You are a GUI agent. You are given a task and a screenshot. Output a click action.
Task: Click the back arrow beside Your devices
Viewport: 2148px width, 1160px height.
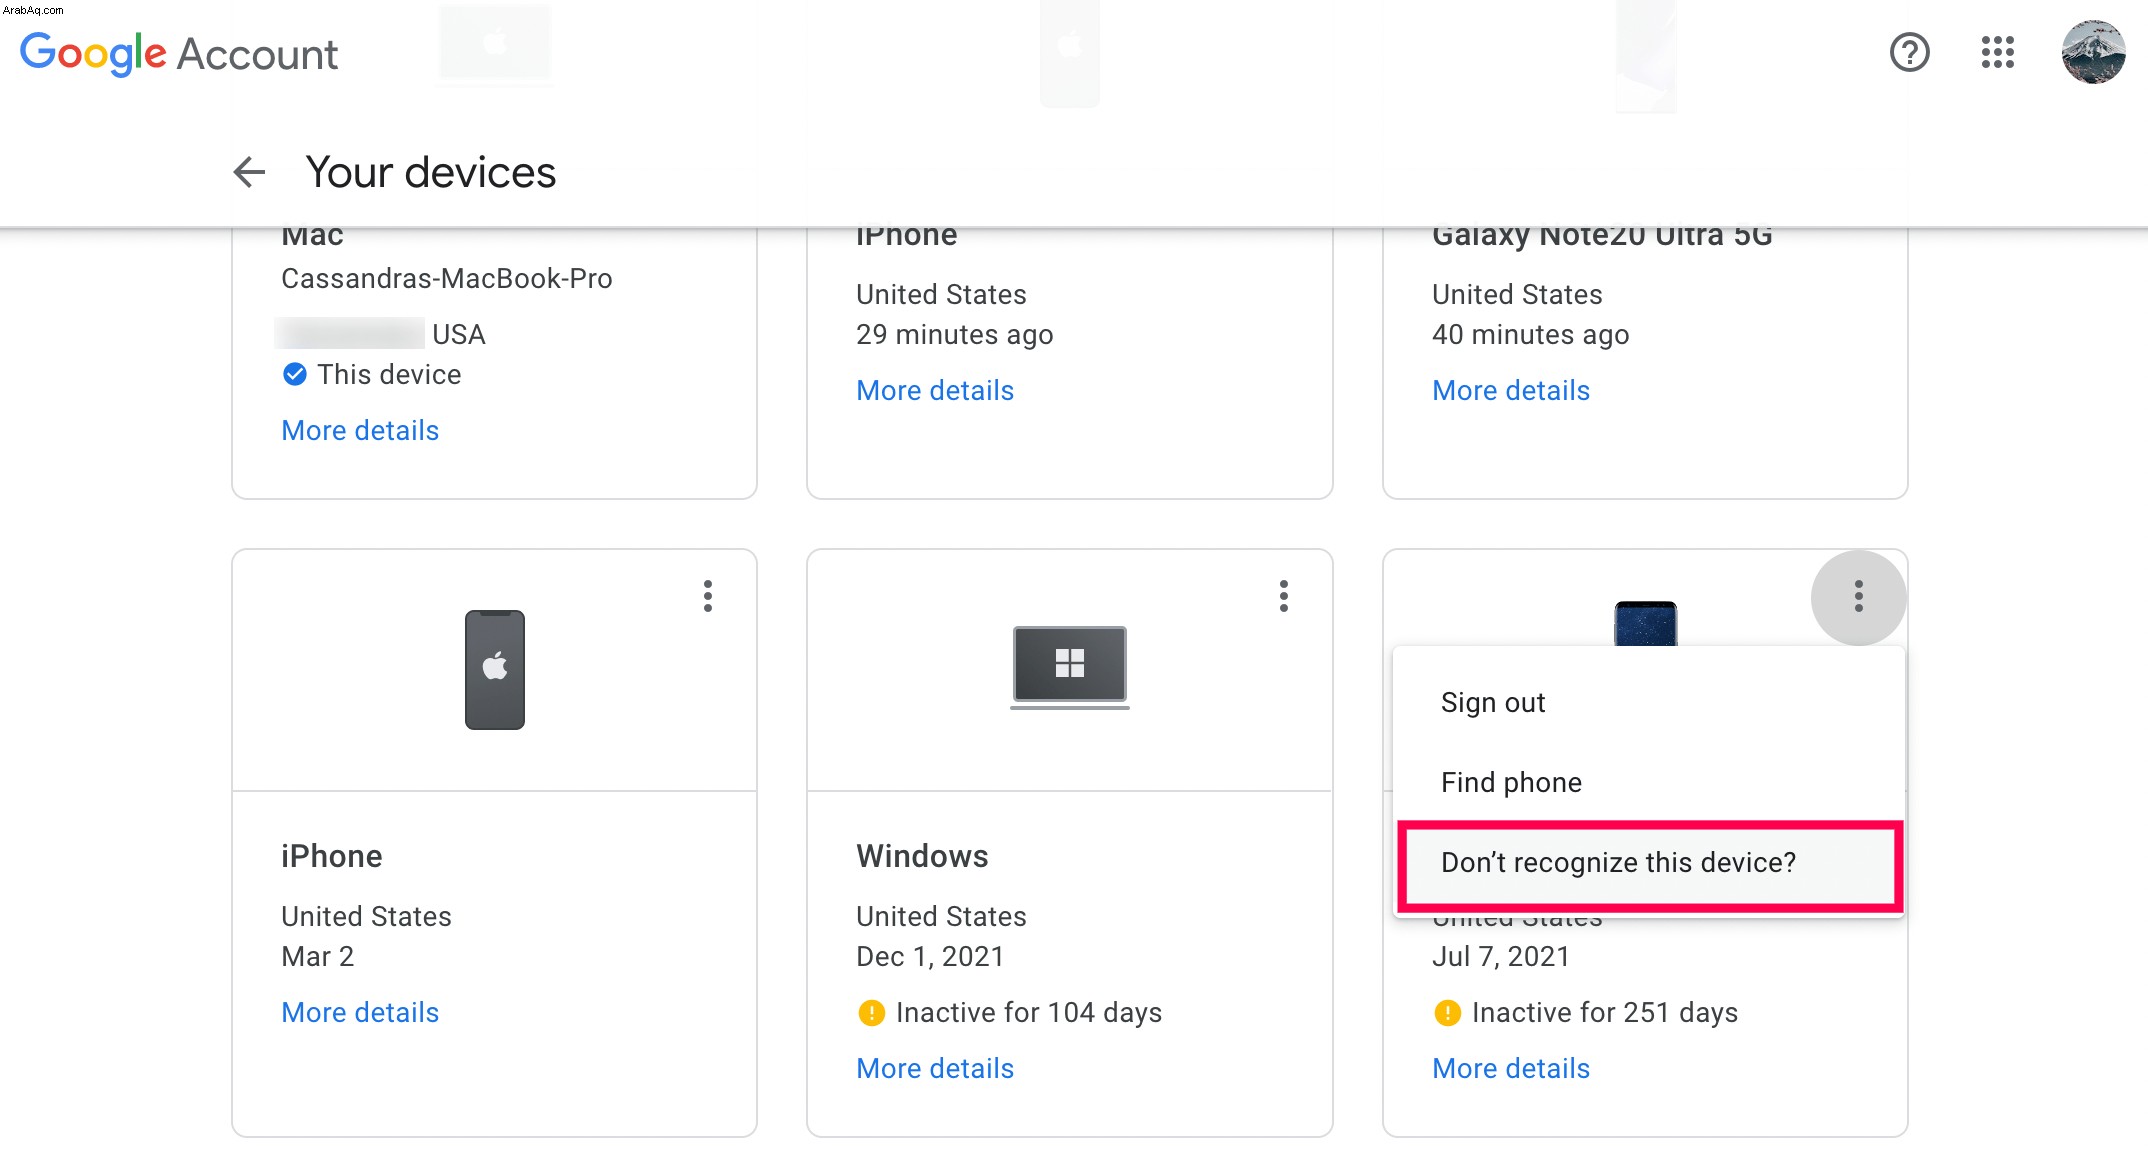pyautogui.click(x=249, y=172)
